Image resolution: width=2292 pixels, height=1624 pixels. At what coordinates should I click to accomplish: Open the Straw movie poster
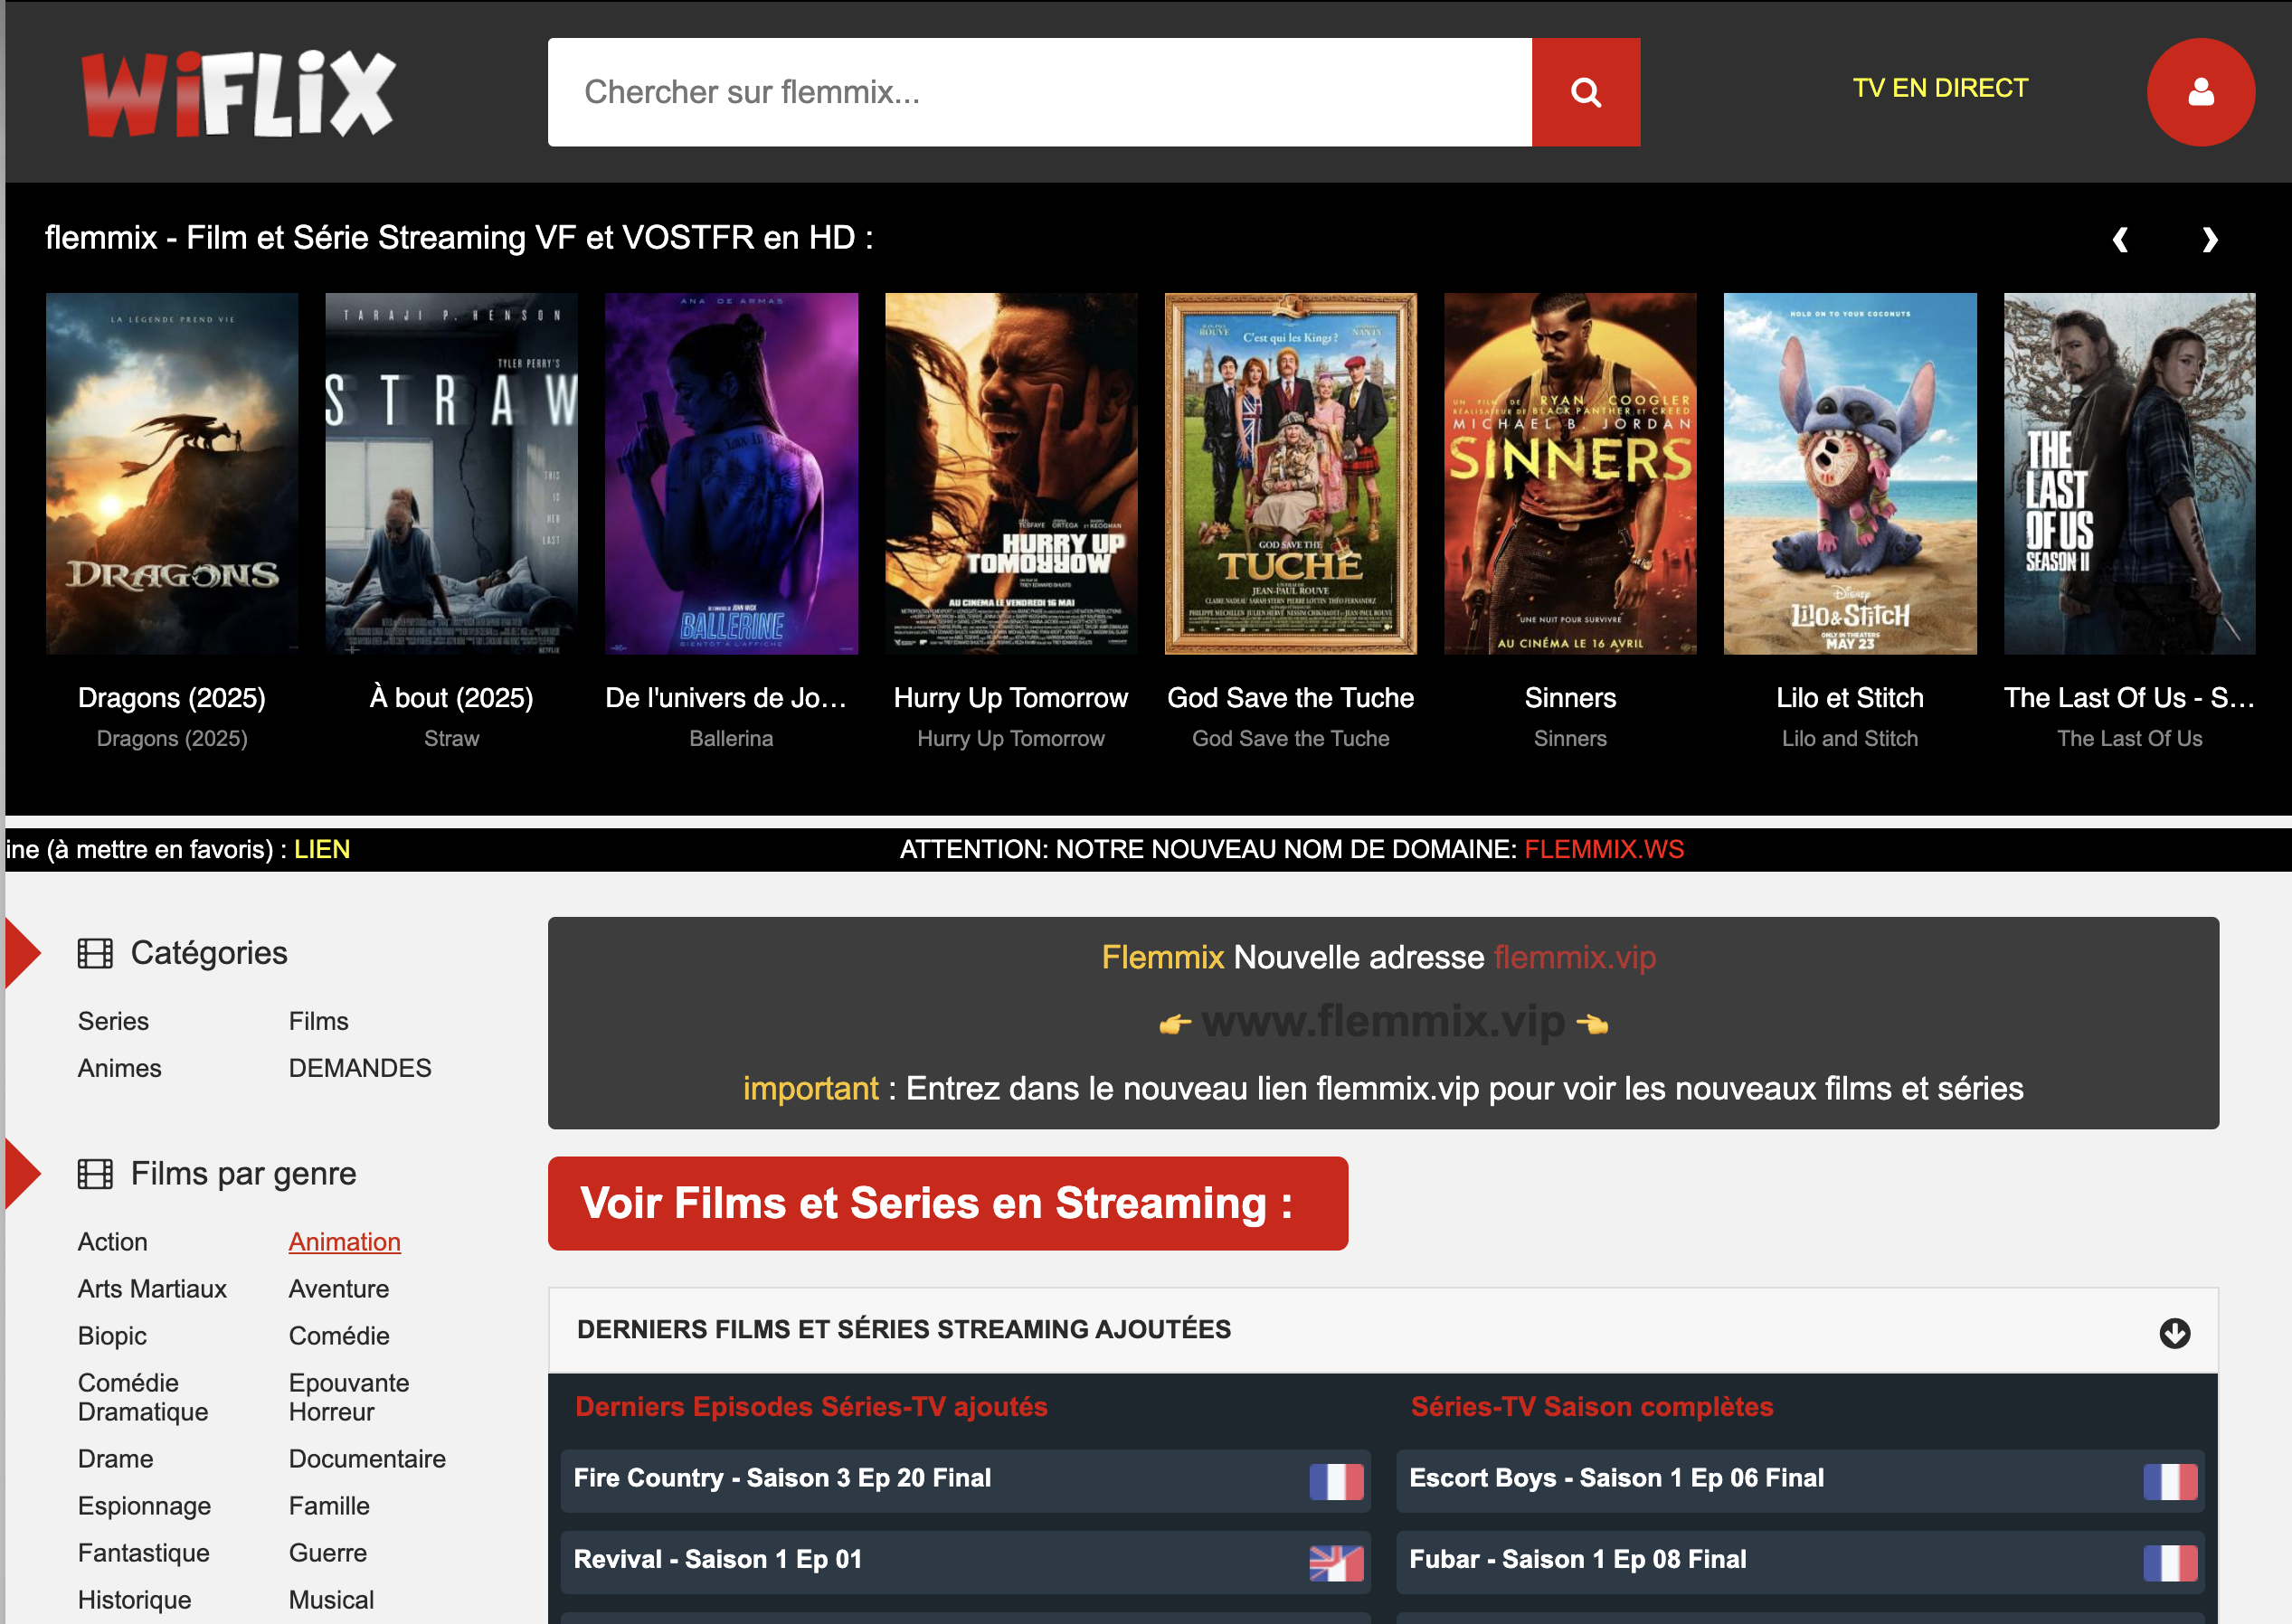(451, 474)
